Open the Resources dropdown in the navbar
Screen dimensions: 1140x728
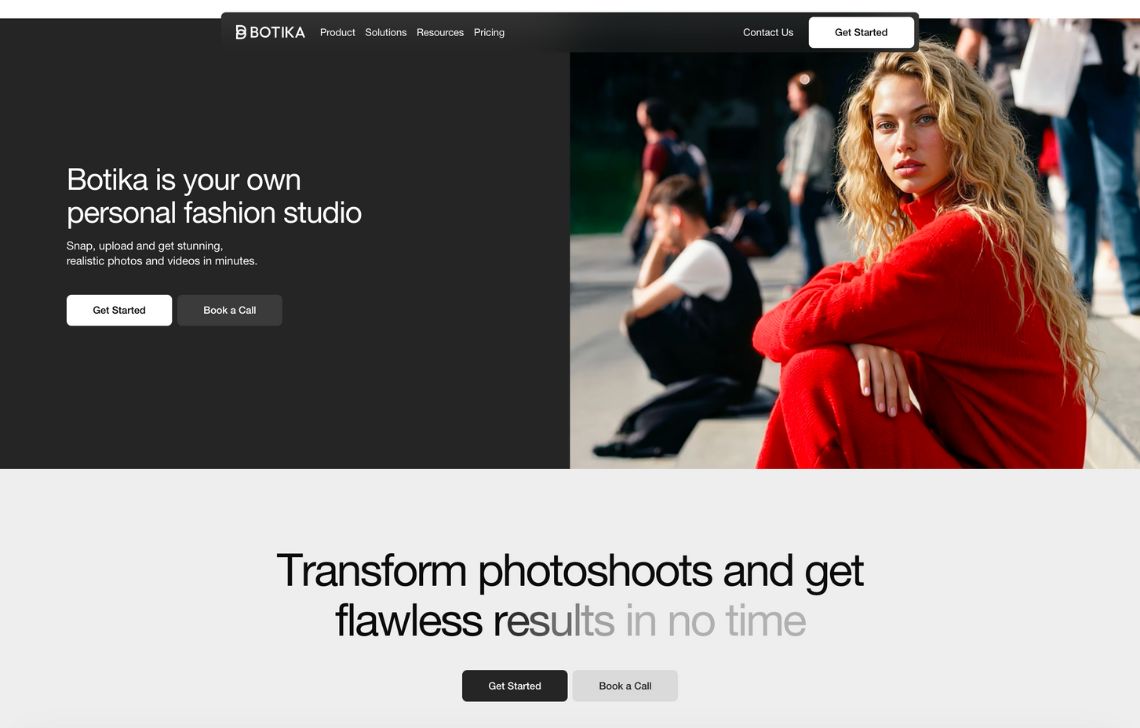440,32
